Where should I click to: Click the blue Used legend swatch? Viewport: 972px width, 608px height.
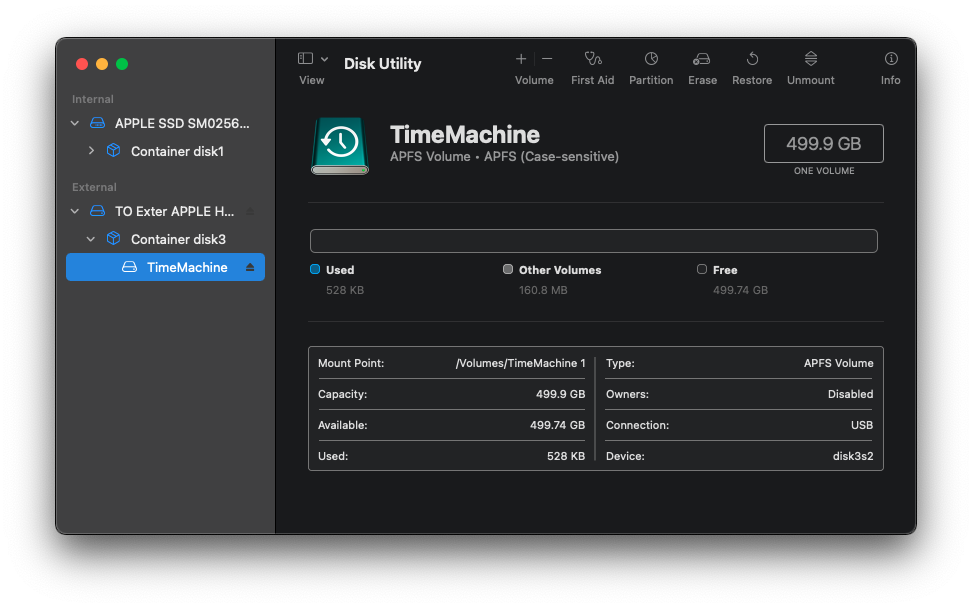click(x=315, y=269)
